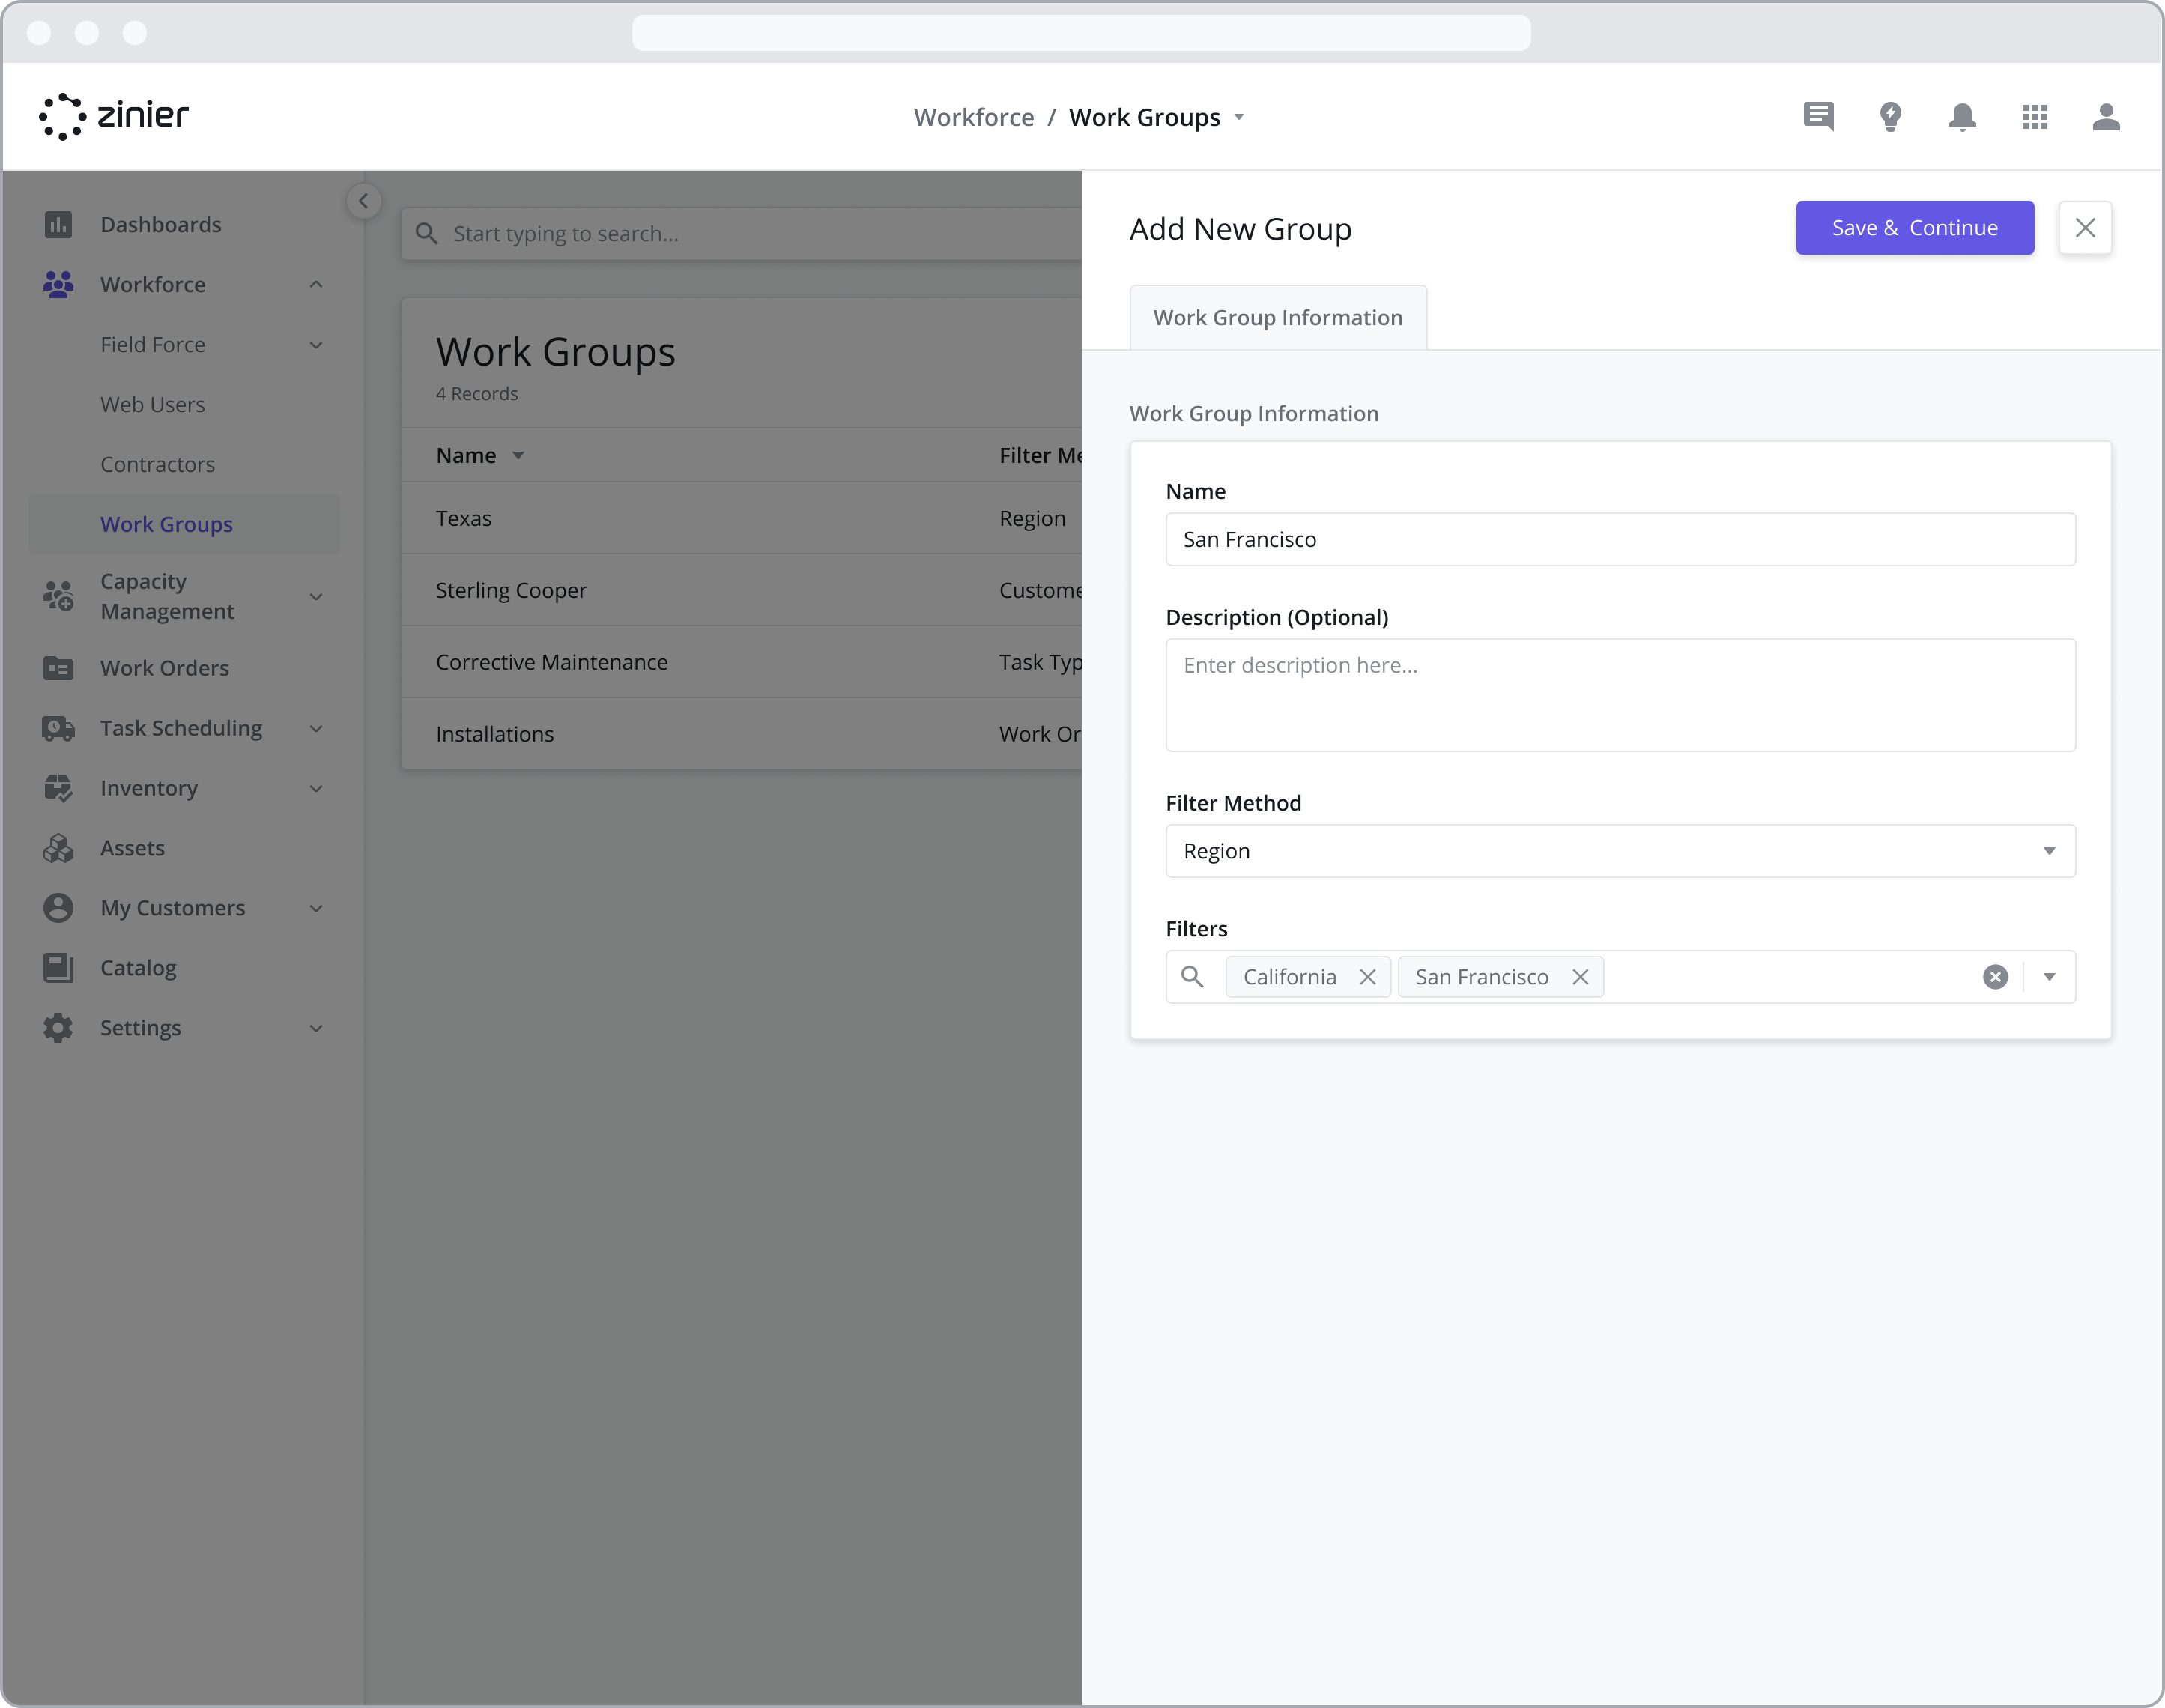This screenshot has width=2165, height=1708.
Task: Open Assets in the sidebar
Action: [132, 848]
